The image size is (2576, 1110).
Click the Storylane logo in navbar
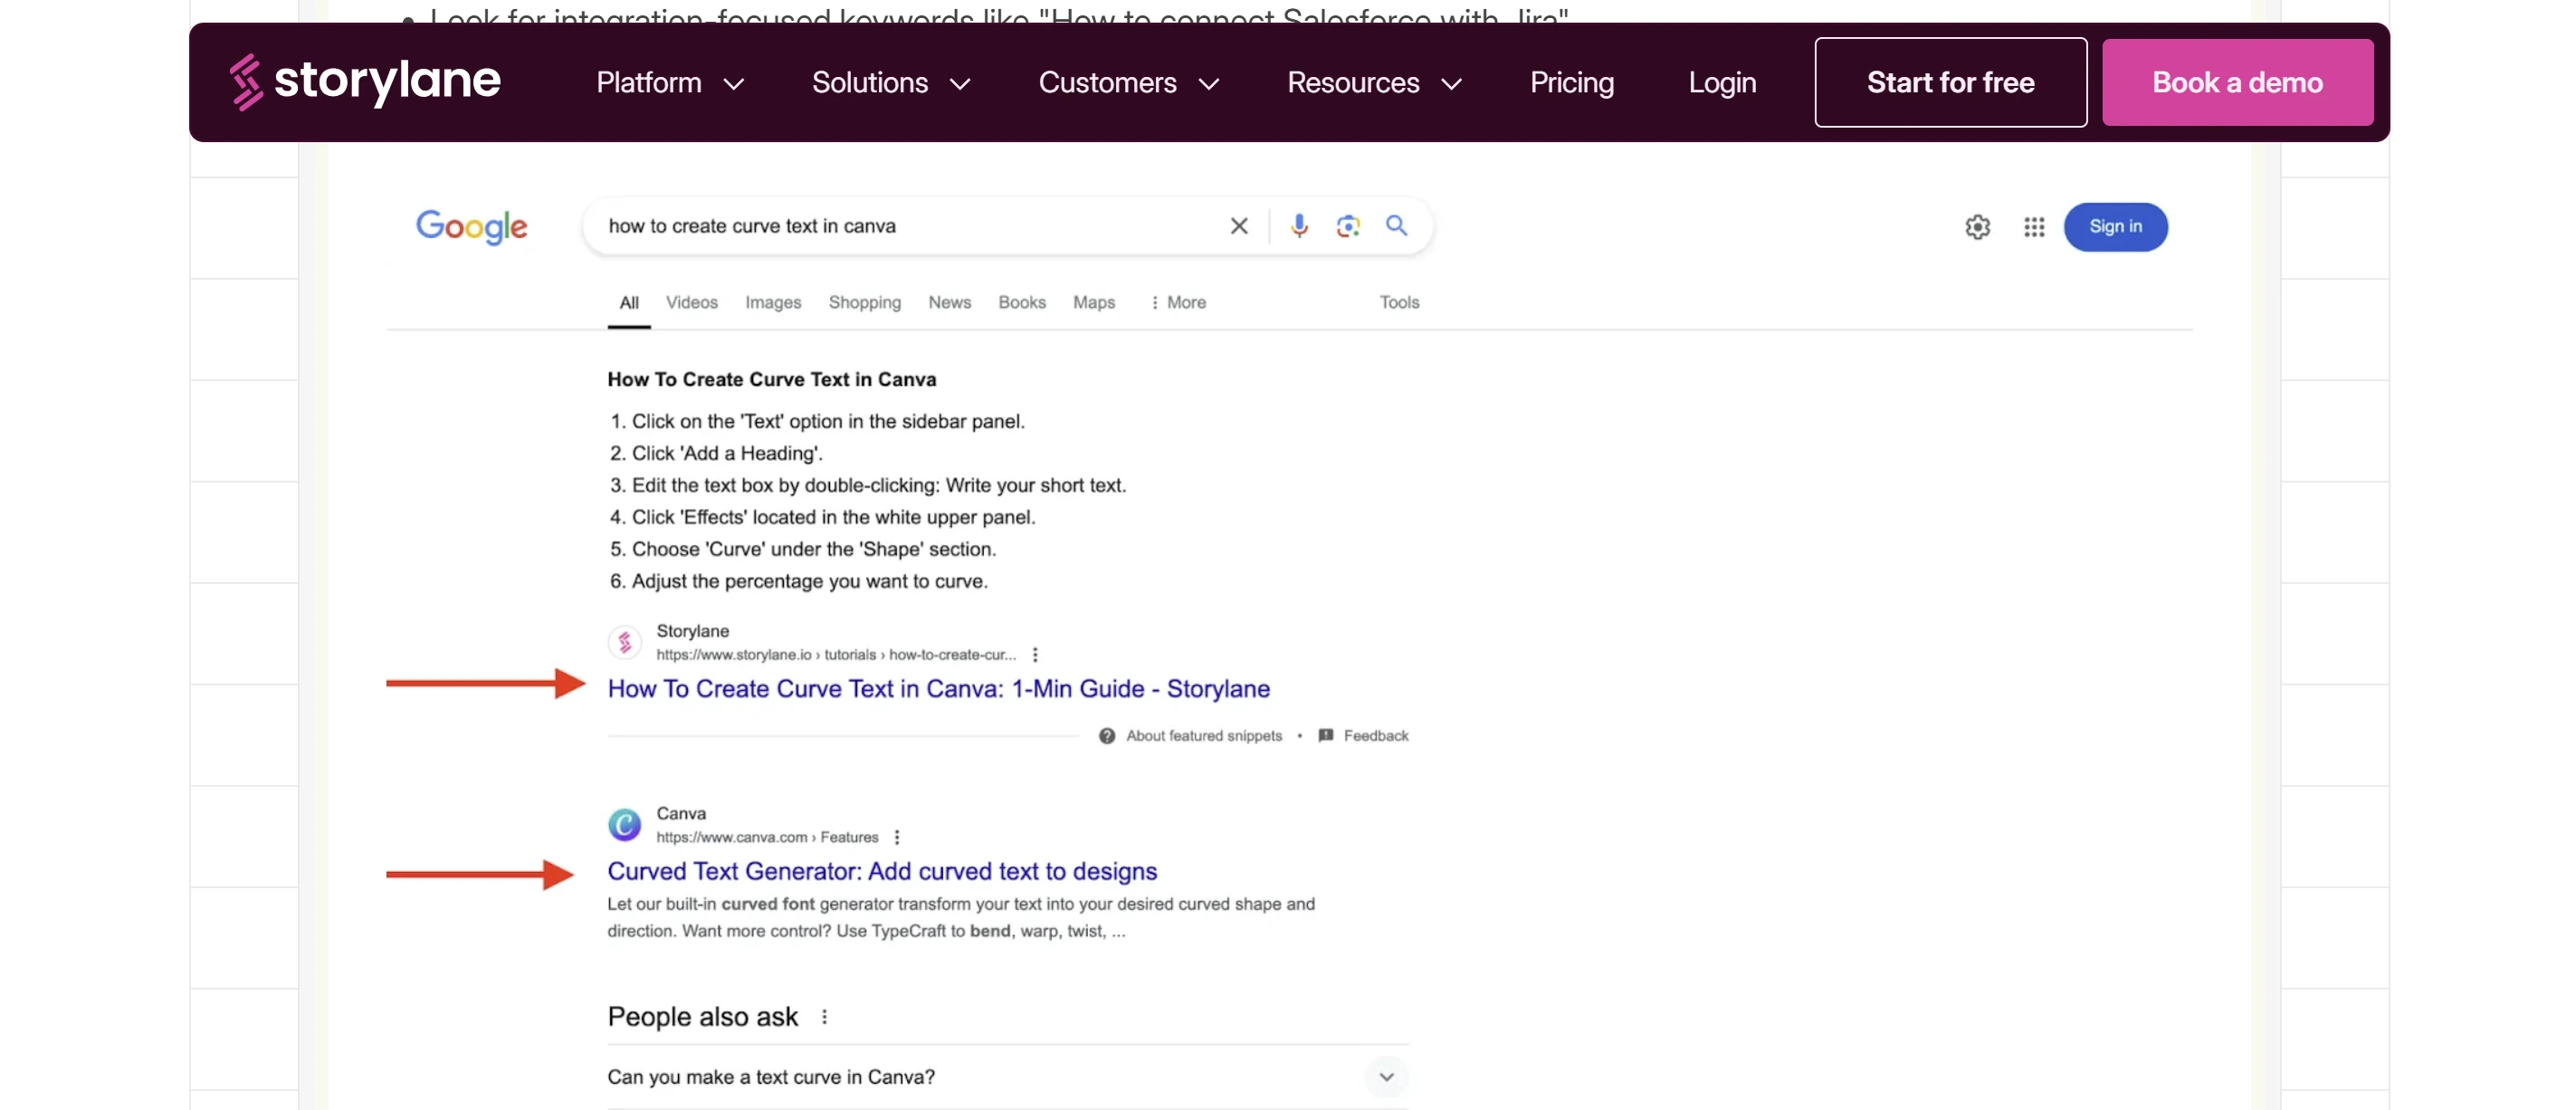(365, 81)
